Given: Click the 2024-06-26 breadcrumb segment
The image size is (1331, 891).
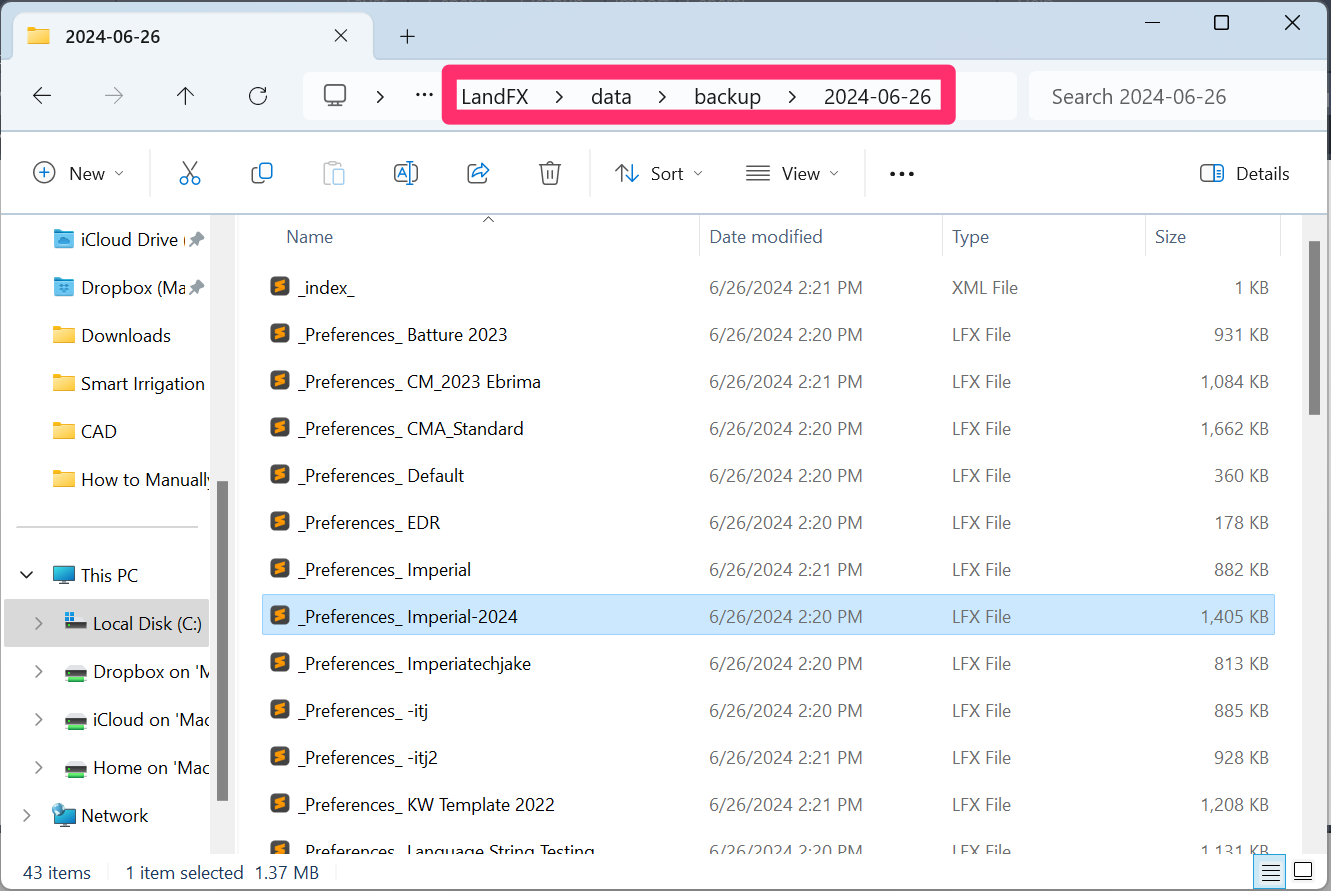Looking at the screenshot, I should coord(877,97).
